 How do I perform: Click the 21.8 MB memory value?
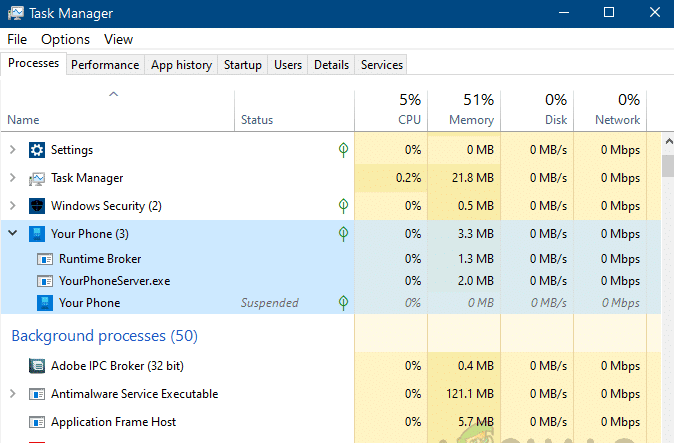pyautogui.click(x=473, y=178)
